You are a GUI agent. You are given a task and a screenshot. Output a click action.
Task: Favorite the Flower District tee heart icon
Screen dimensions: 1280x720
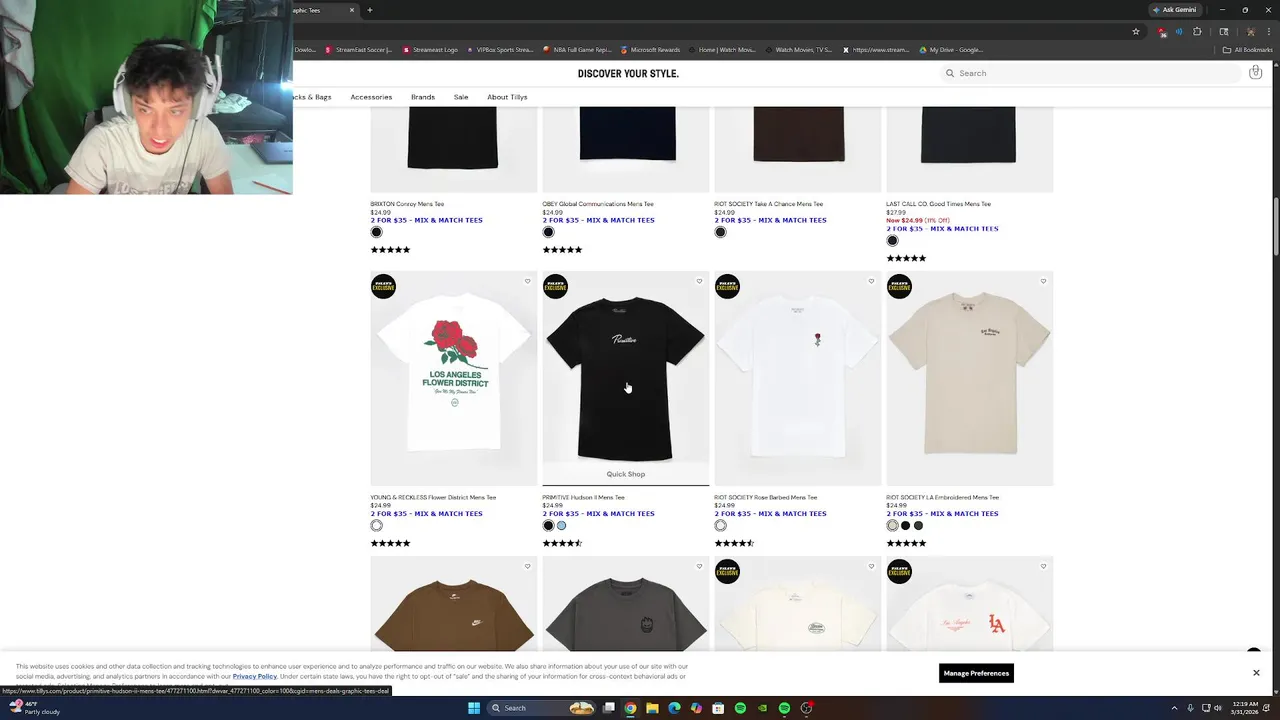528,281
